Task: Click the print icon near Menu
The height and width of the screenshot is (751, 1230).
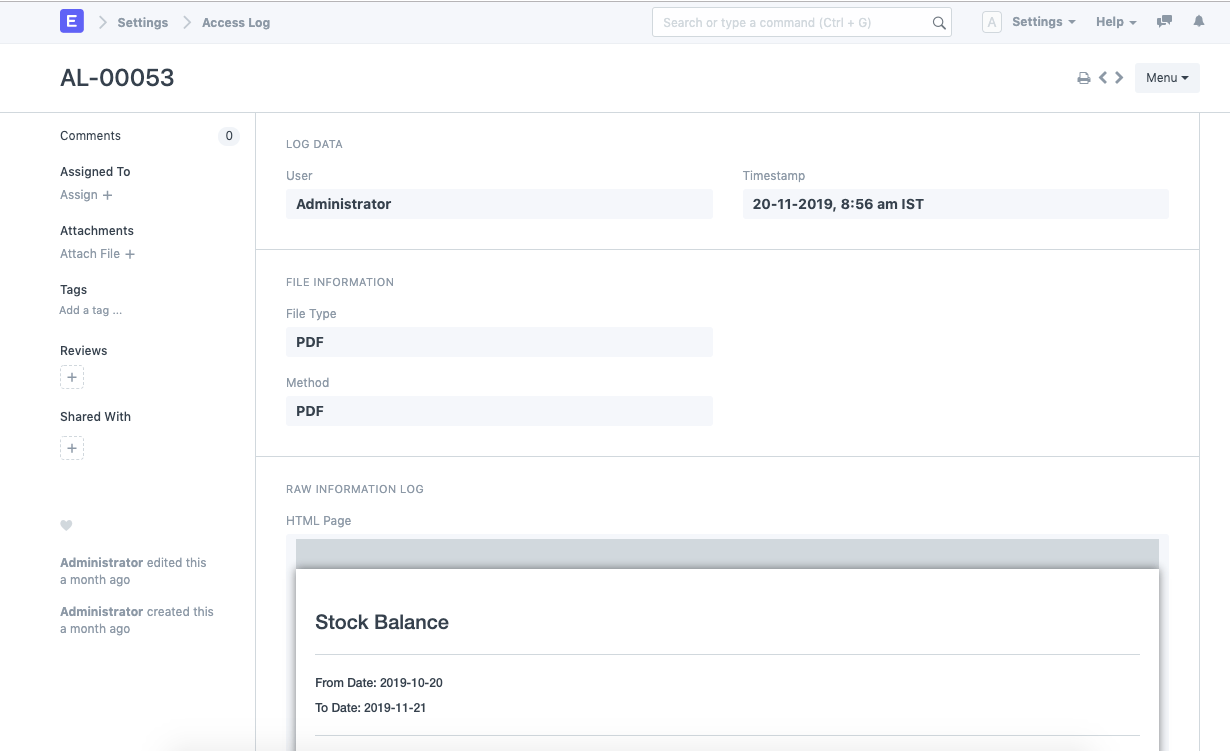Action: pos(1084,77)
